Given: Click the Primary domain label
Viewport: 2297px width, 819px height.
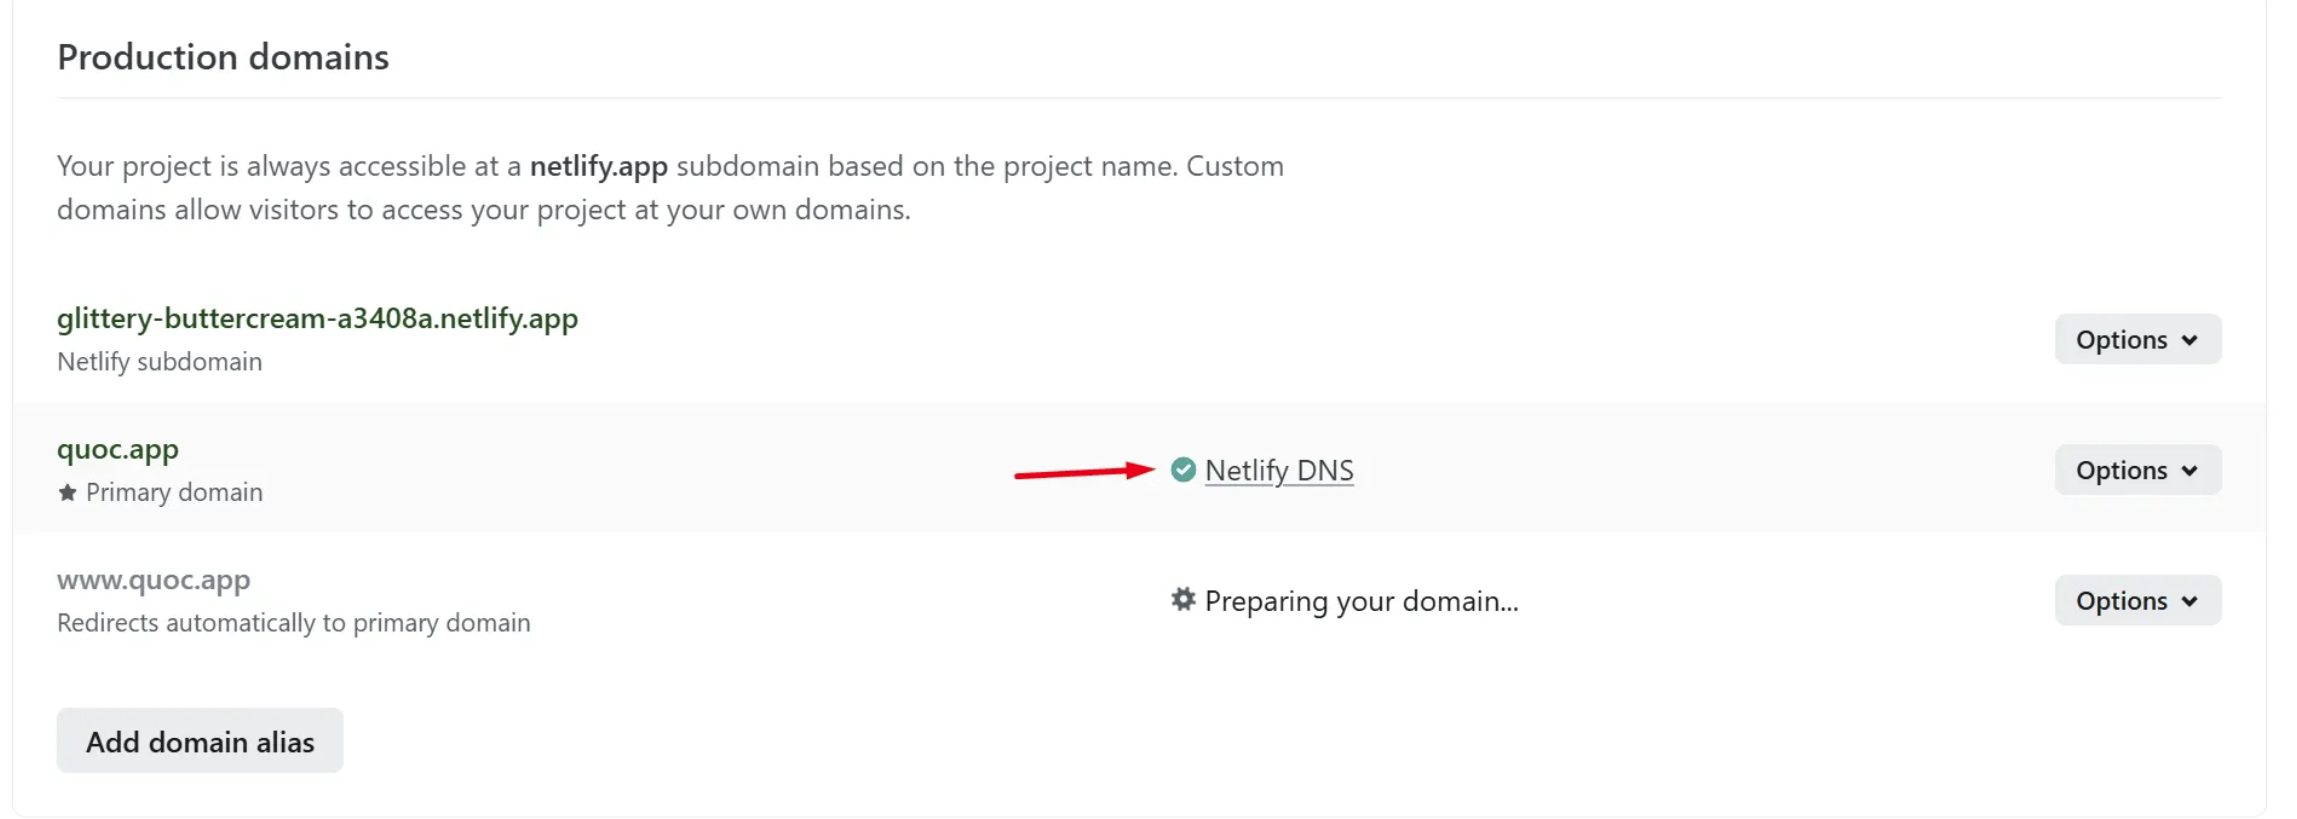Looking at the screenshot, I should click(174, 493).
